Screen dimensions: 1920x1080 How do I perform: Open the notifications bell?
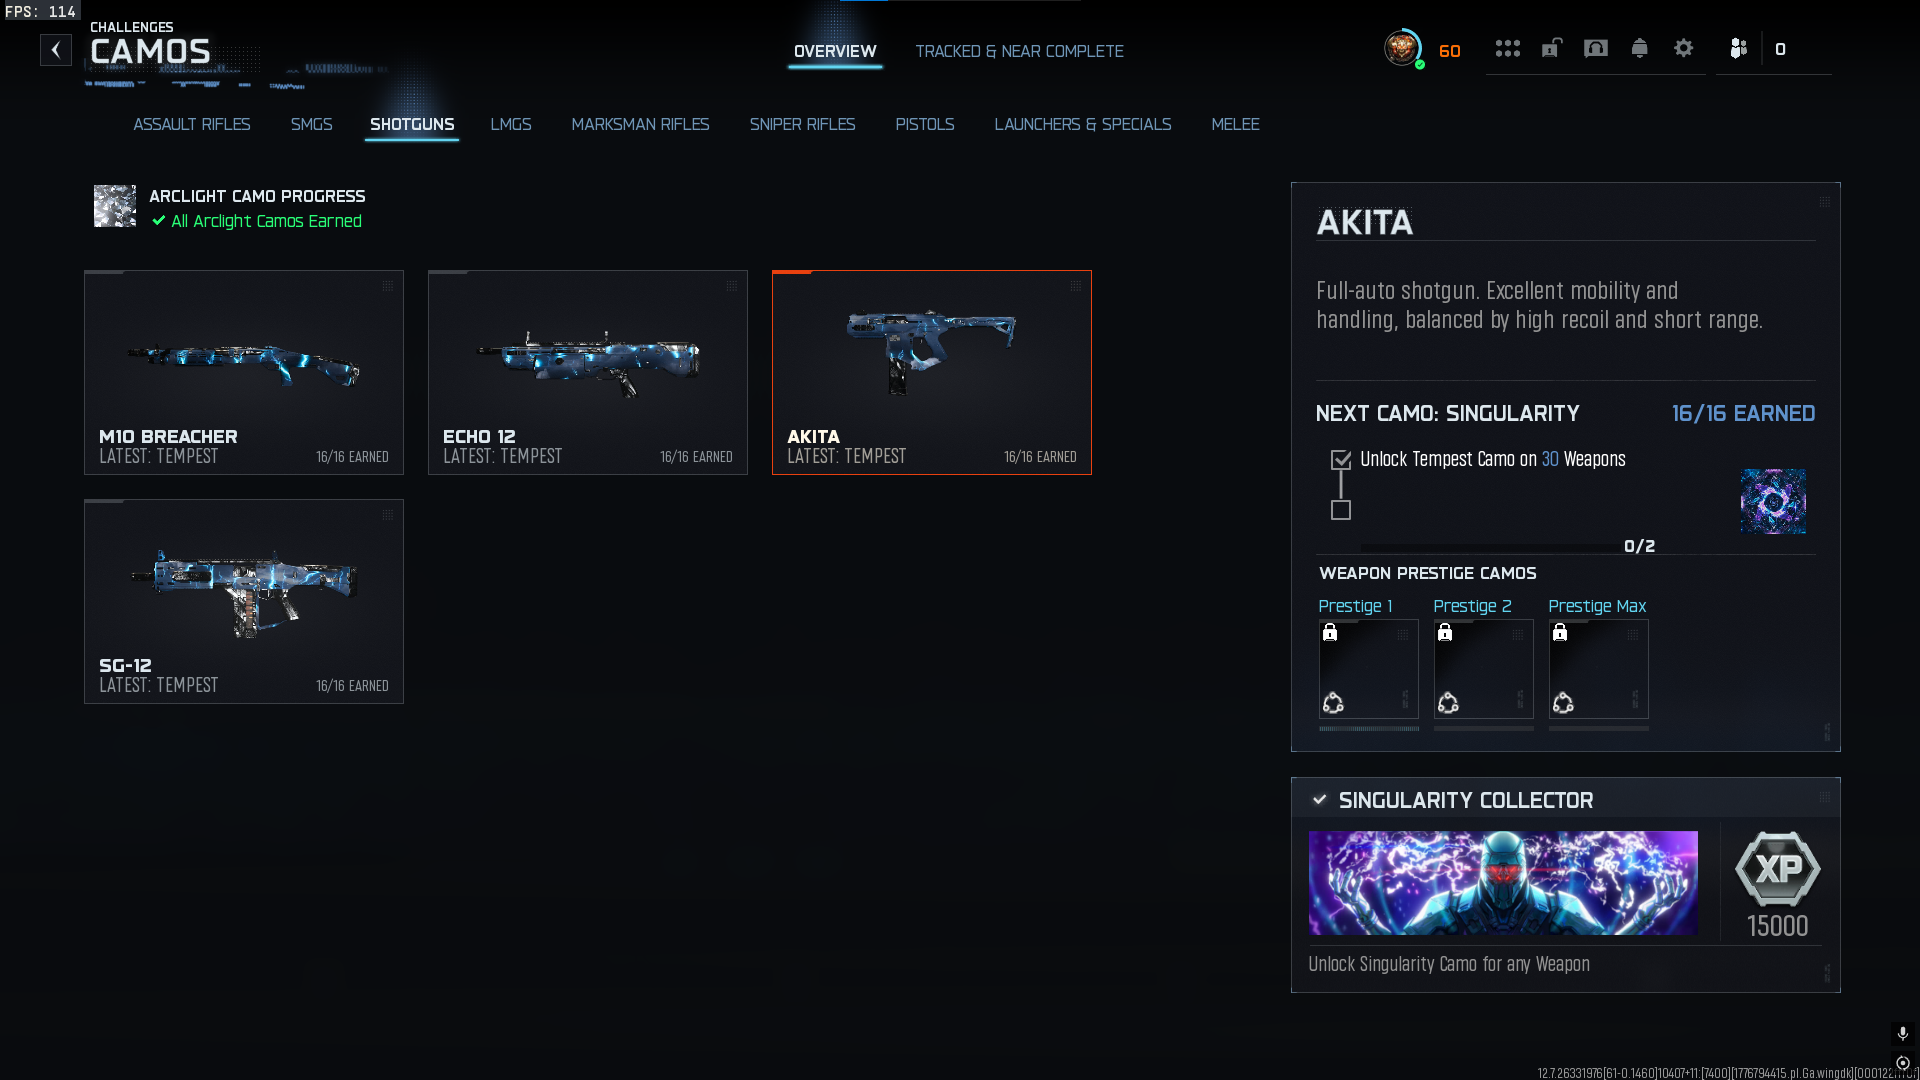(1639, 49)
